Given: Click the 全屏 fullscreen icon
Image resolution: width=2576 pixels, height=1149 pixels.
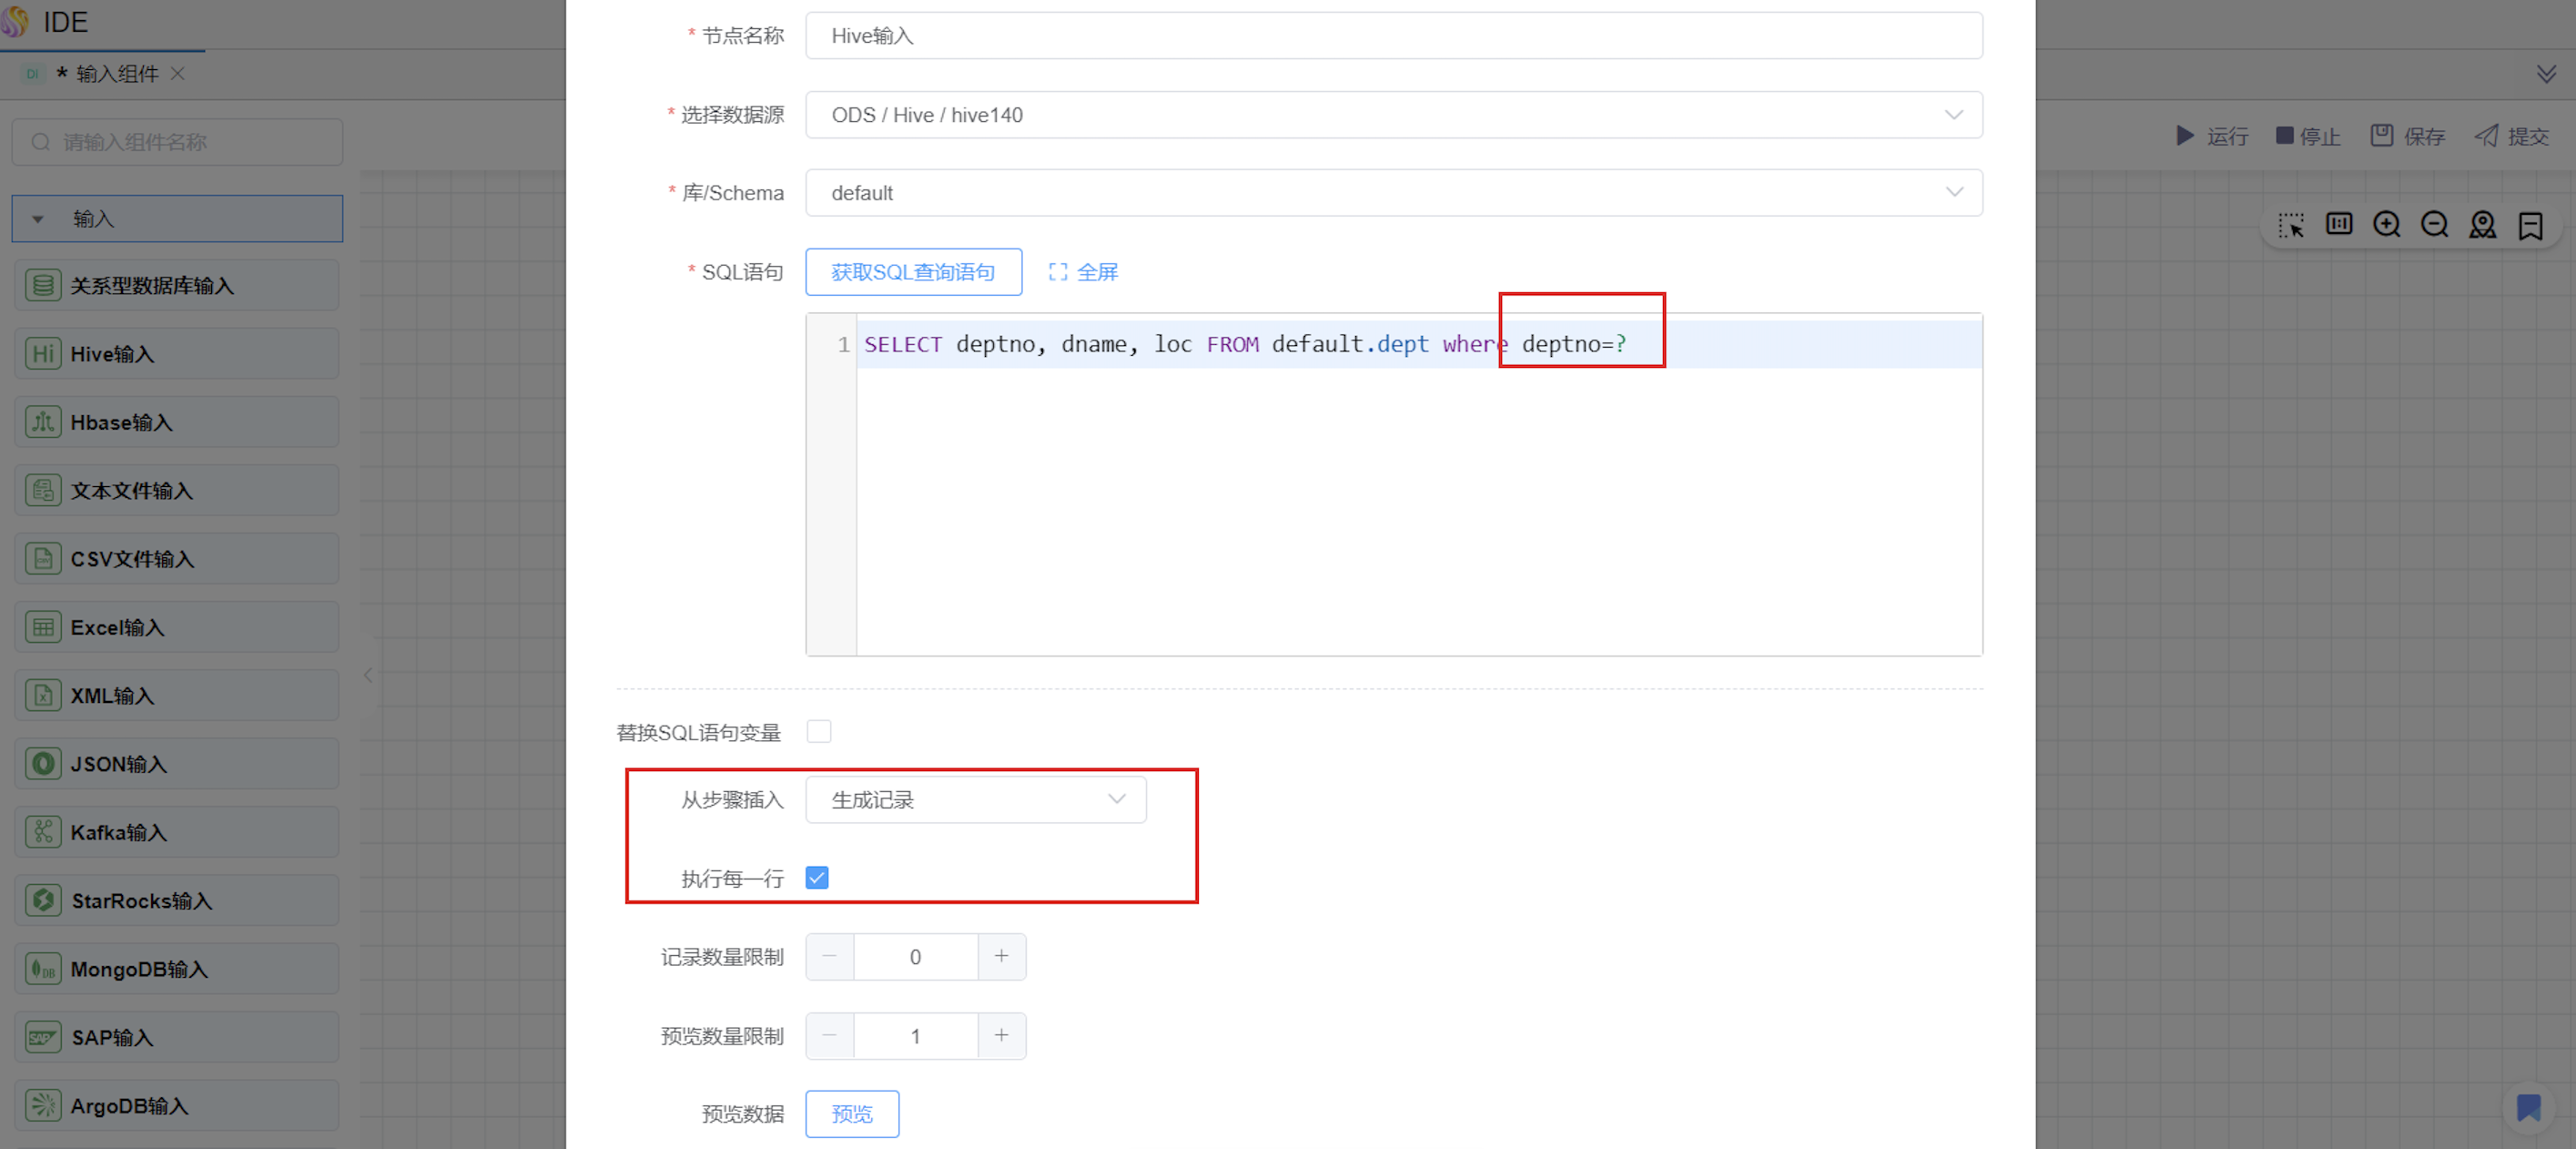Looking at the screenshot, I should (x=1058, y=272).
